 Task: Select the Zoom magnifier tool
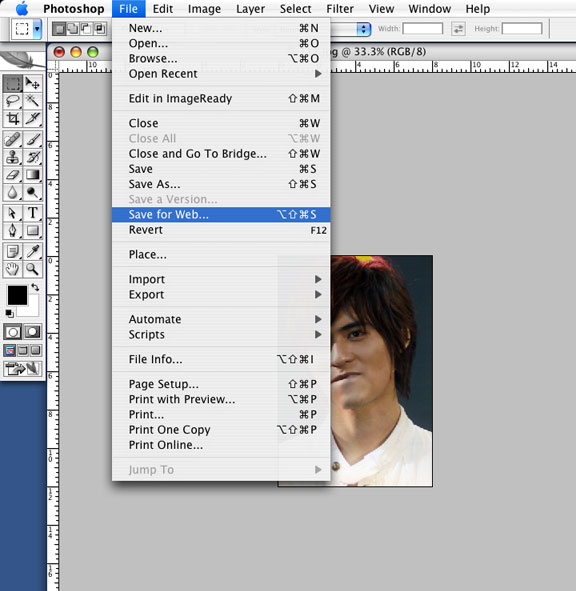33,269
